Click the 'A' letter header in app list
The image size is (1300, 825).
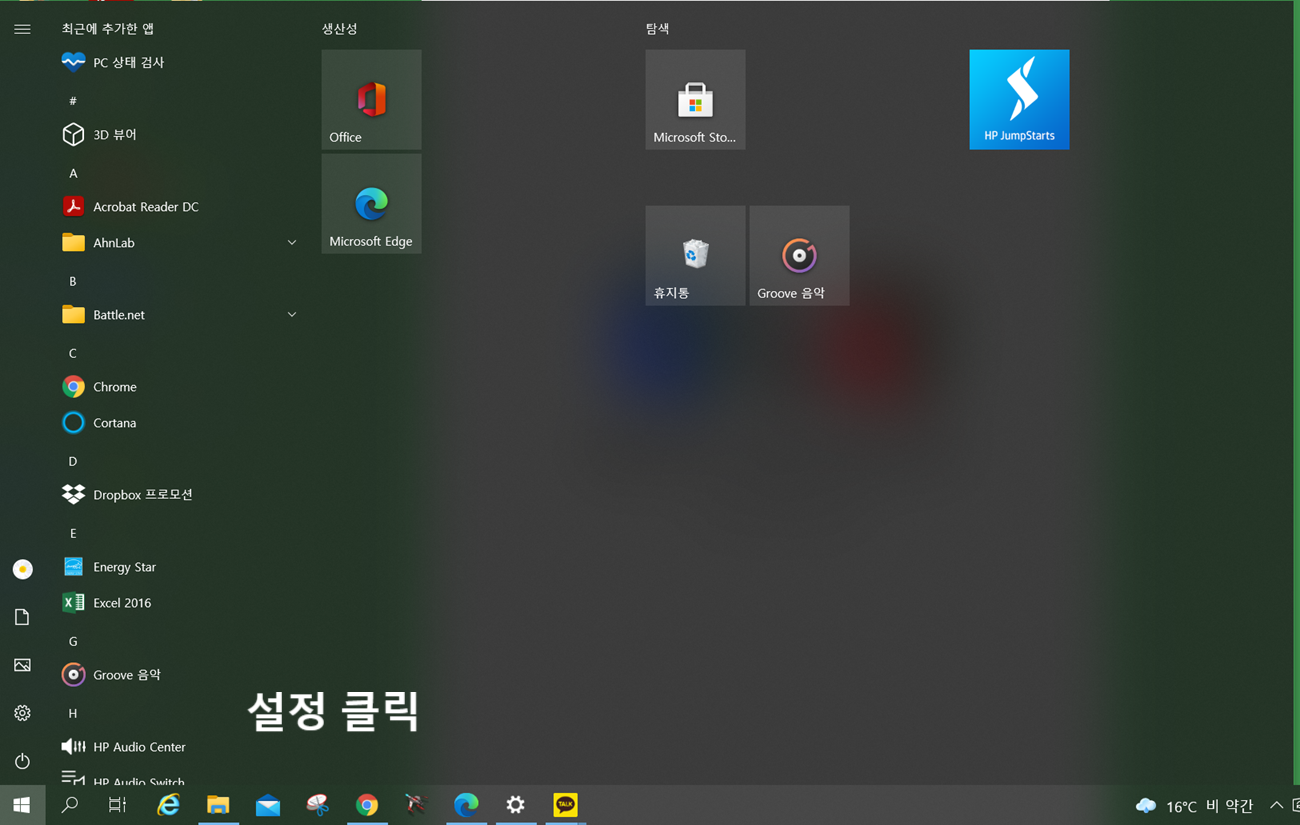pyautogui.click(x=72, y=173)
